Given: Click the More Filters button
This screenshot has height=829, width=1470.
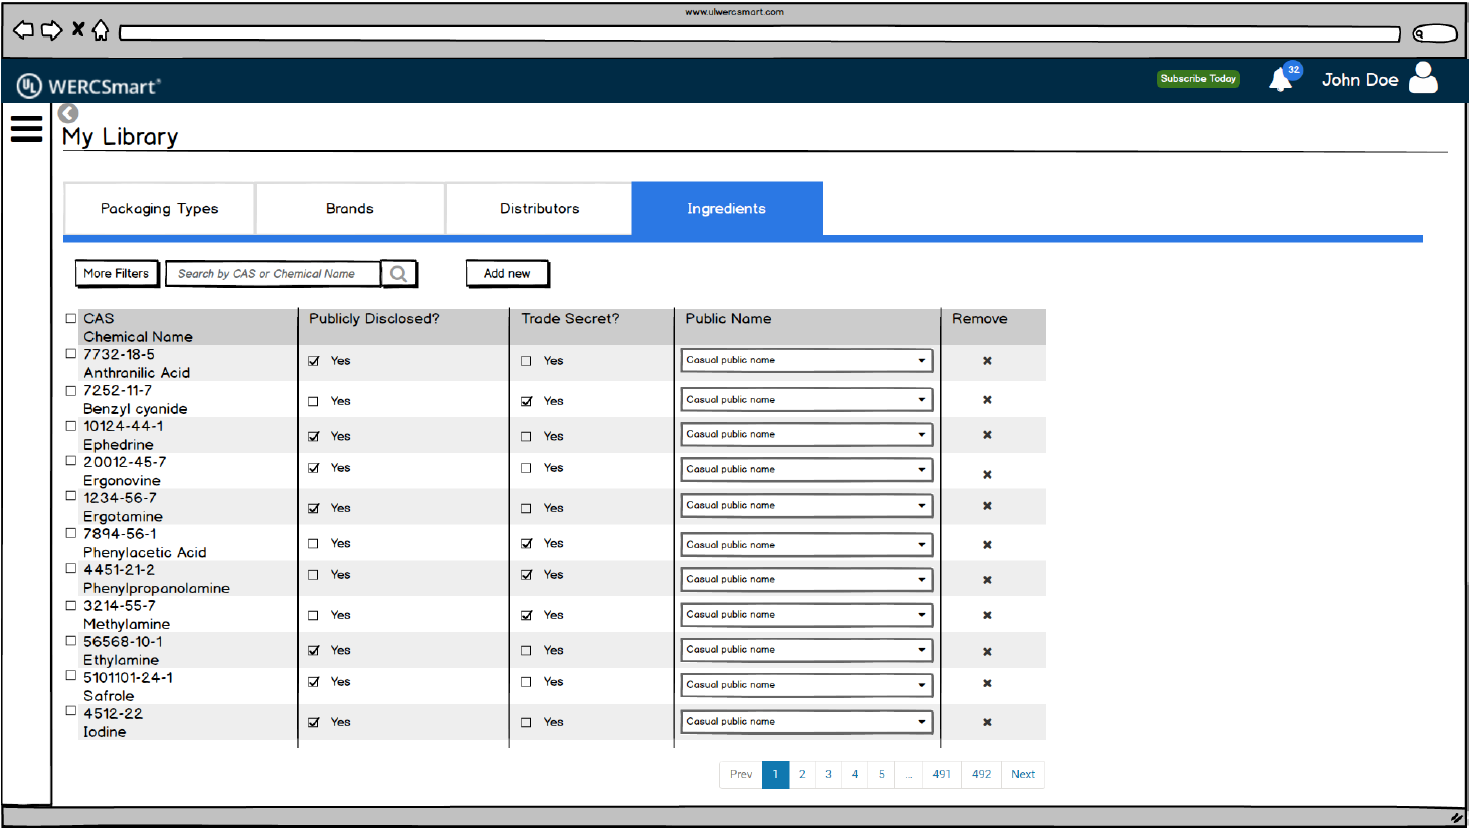Looking at the screenshot, I should (x=116, y=274).
